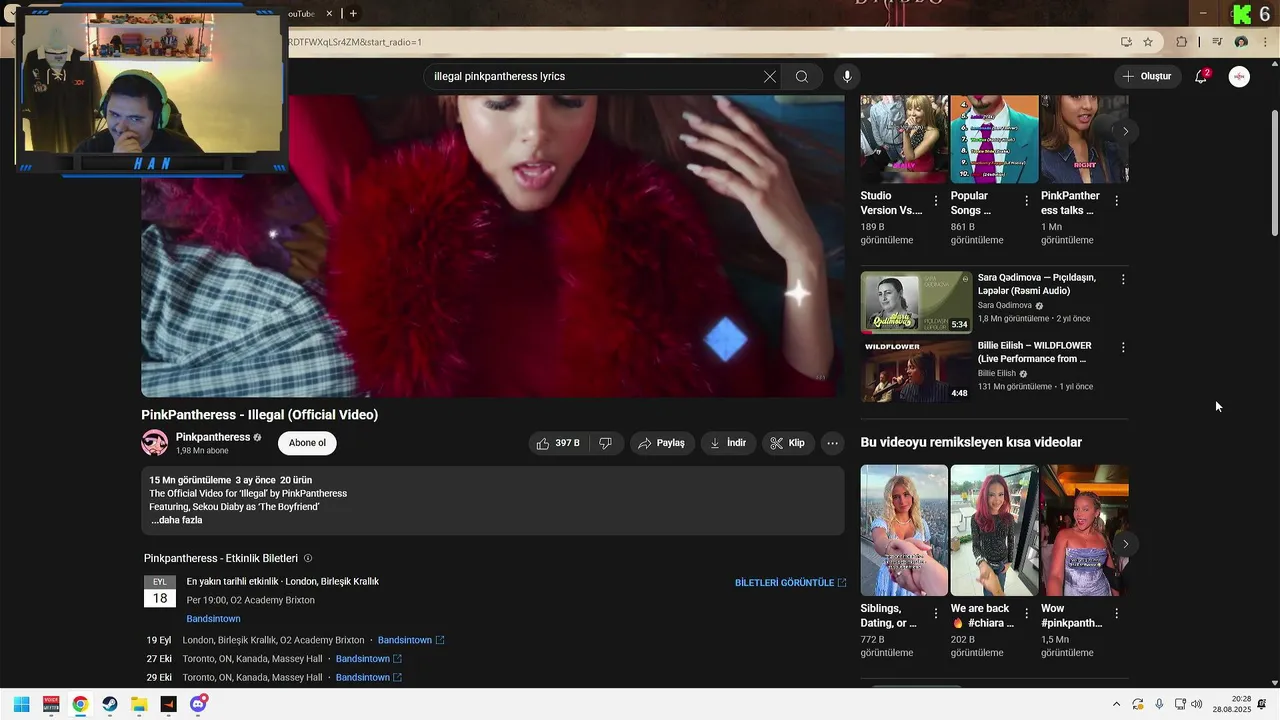Open more actions under the video
1280x720 pixels.
point(832,443)
